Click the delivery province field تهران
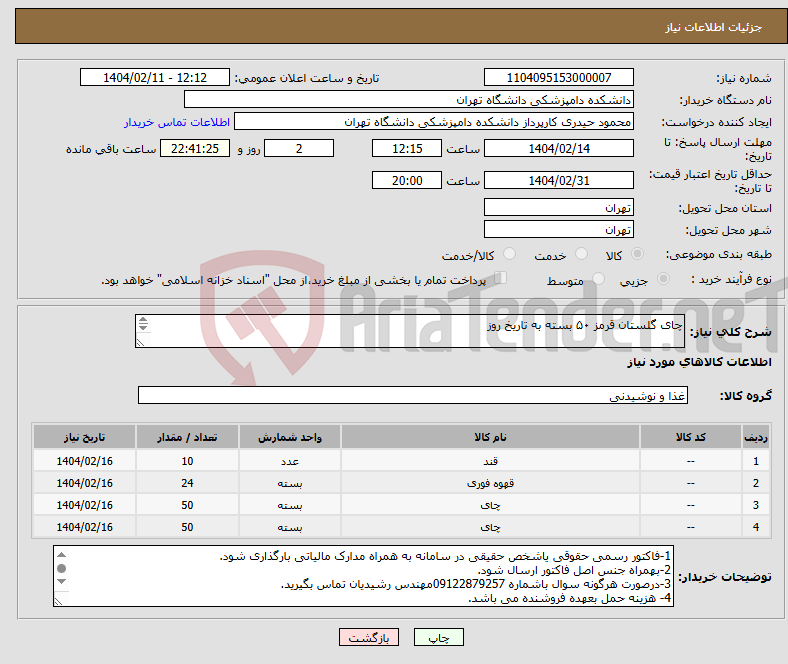 click(558, 208)
